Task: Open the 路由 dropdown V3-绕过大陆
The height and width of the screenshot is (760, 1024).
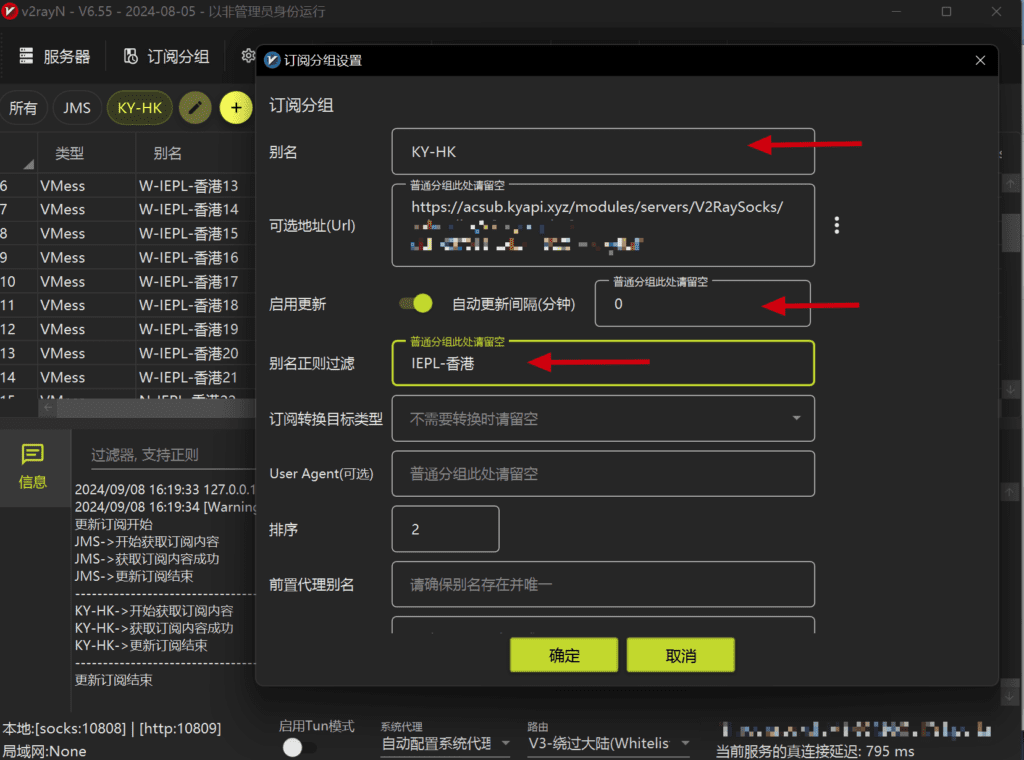Action: pyautogui.click(x=609, y=744)
